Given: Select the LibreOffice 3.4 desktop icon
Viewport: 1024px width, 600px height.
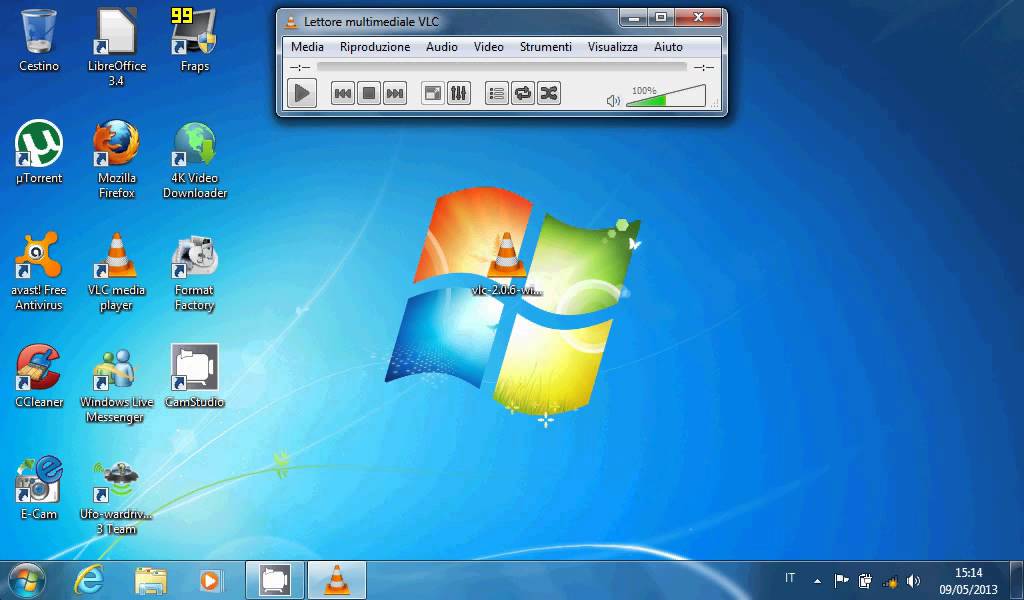Looking at the screenshot, I should [116, 47].
